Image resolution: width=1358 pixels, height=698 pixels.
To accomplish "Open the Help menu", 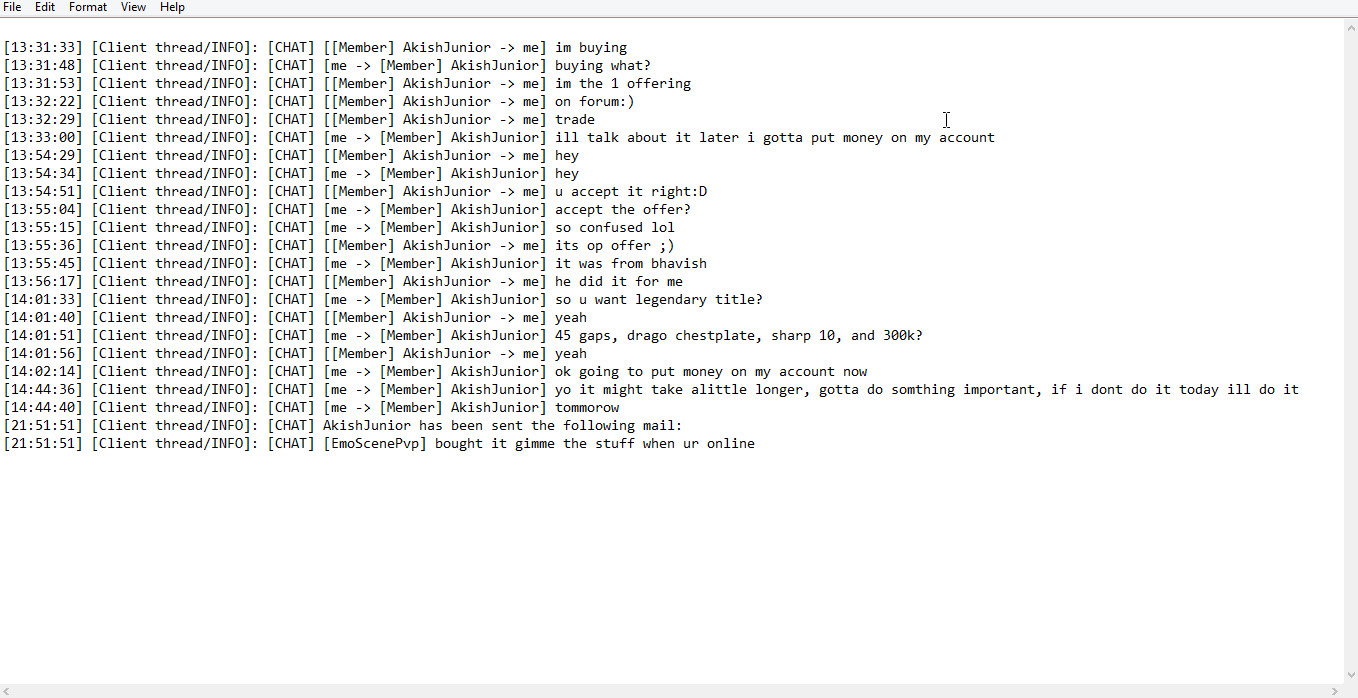I will [172, 7].
